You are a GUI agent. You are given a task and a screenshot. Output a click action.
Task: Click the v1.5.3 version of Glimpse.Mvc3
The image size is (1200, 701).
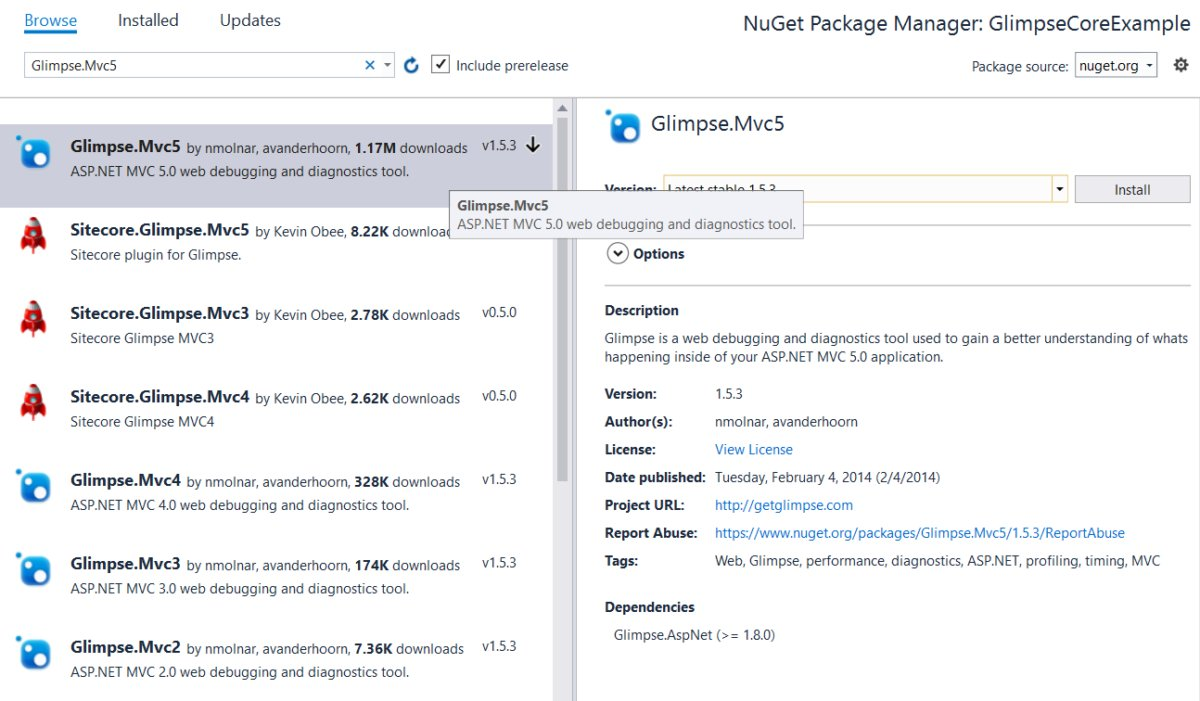[499, 562]
